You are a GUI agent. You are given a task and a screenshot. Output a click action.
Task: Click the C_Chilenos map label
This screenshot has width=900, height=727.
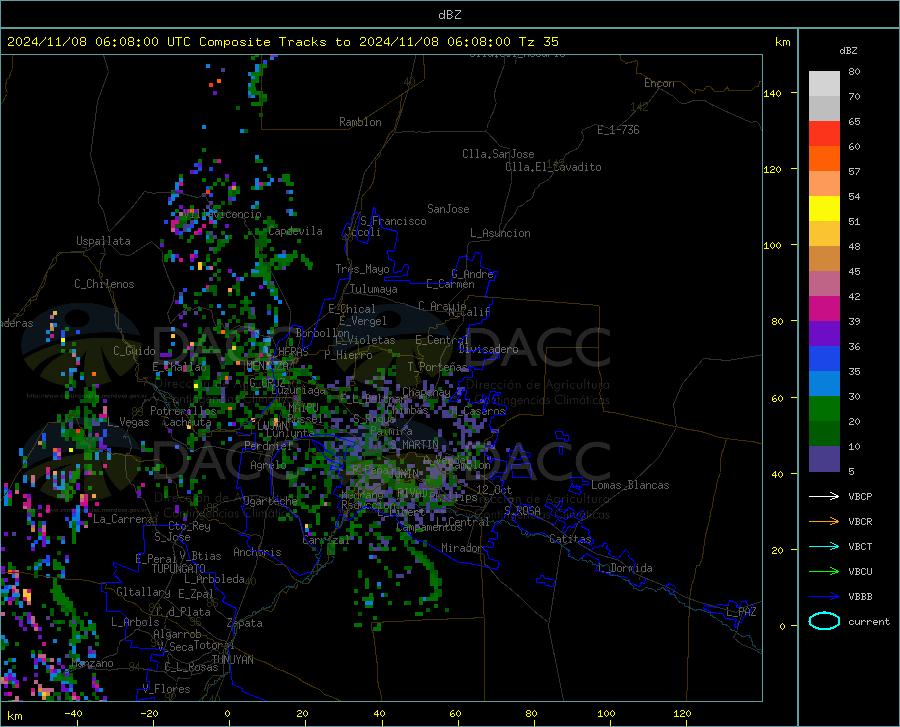(x=104, y=284)
